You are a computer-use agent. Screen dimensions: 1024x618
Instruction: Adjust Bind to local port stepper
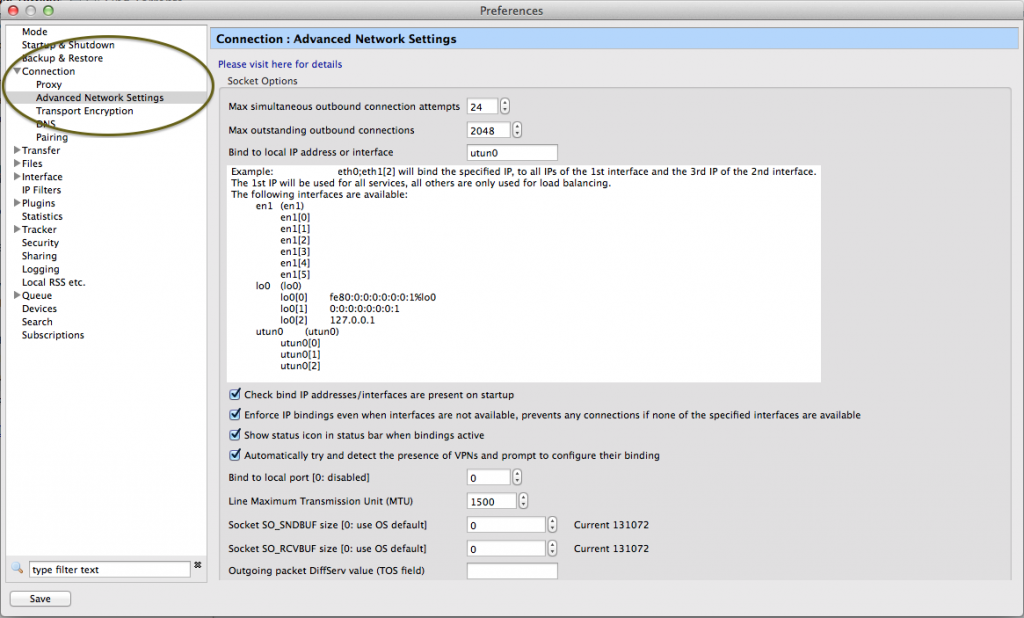[x=517, y=478]
